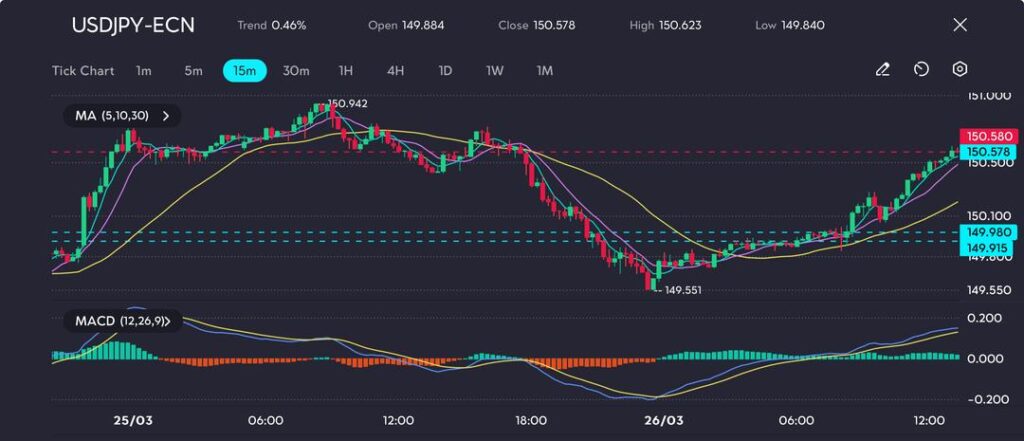Screen dimensions: 1024x441
Task: Select the 1D timeframe tab
Action: click(445, 71)
